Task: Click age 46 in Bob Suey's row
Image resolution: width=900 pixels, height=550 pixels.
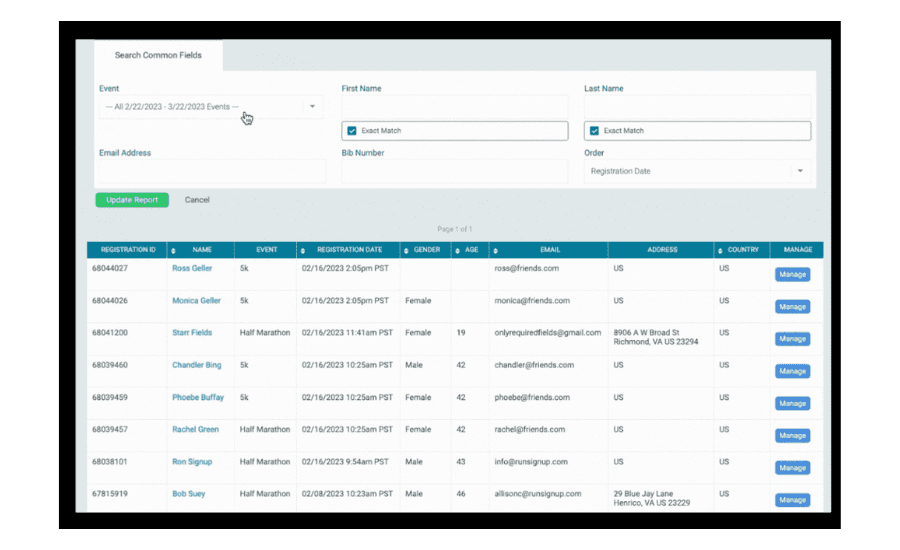Action: [x=461, y=494]
